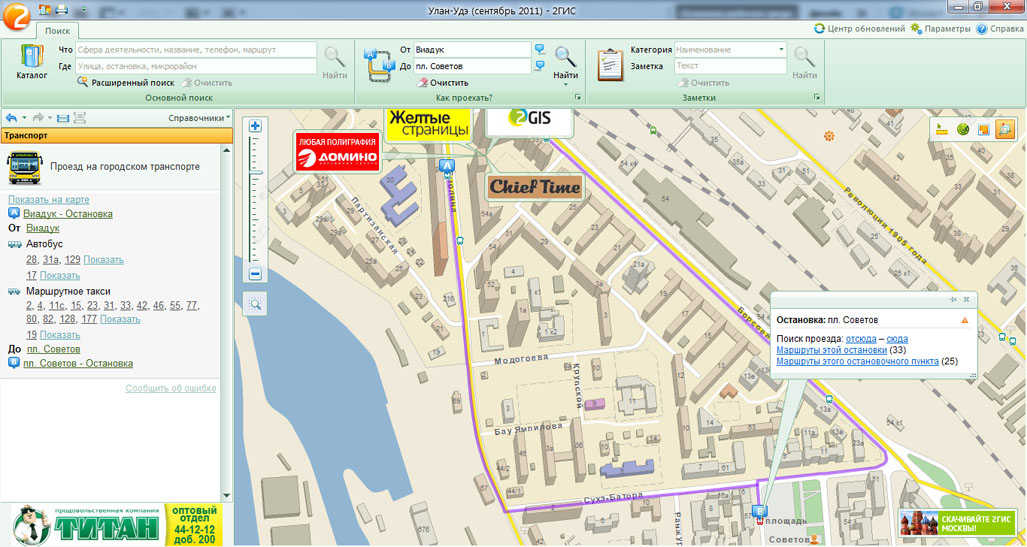Open the Каталог catalog button
The image size is (1027, 547).
click(x=31, y=63)
